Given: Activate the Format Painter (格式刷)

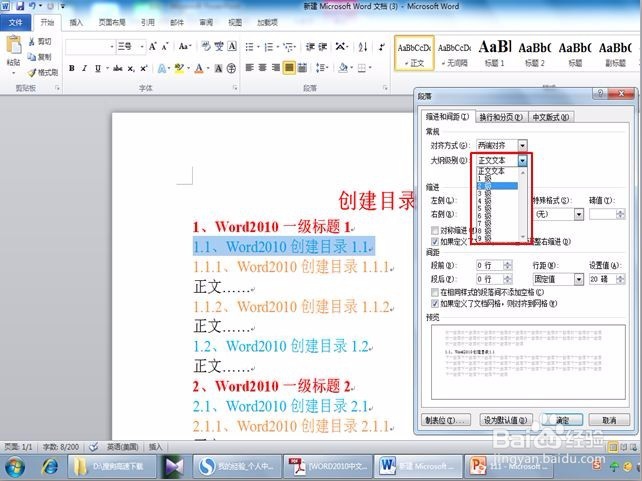Looking at the screenshot, I should click(43, 72).
